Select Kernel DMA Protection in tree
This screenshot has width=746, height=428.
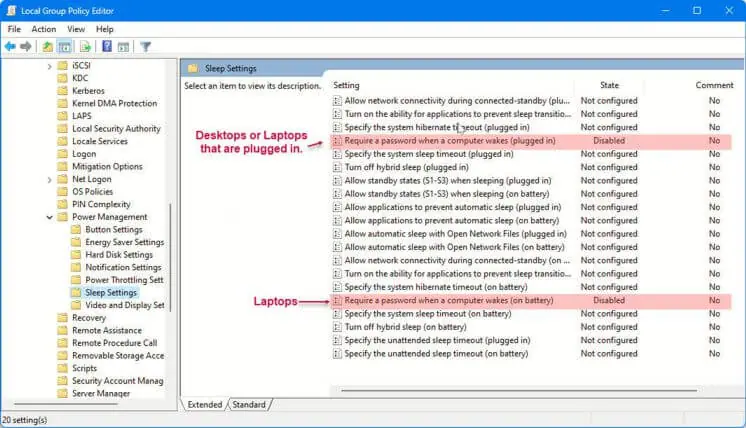tap(114, 103)
